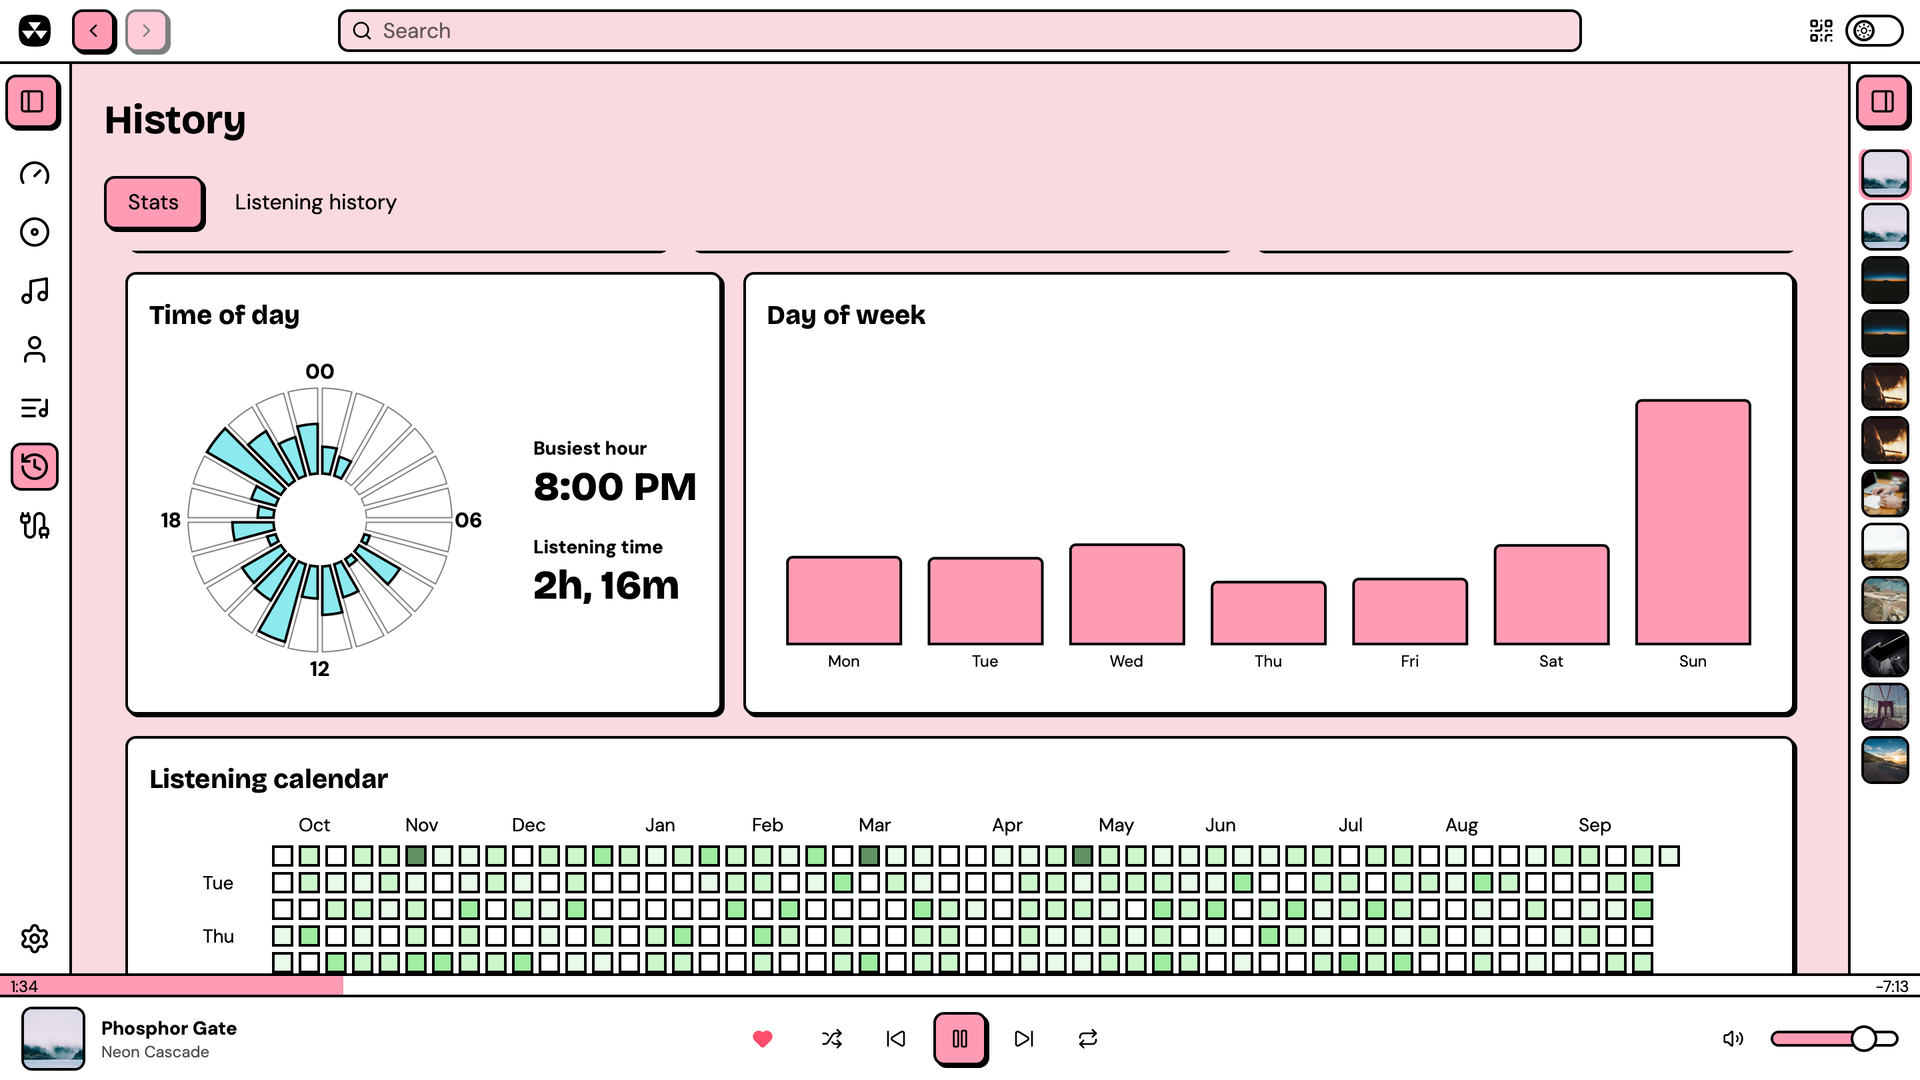1920x1080 pixels.
Task: Open the playlists queue icon
Action: click(35, 408)
